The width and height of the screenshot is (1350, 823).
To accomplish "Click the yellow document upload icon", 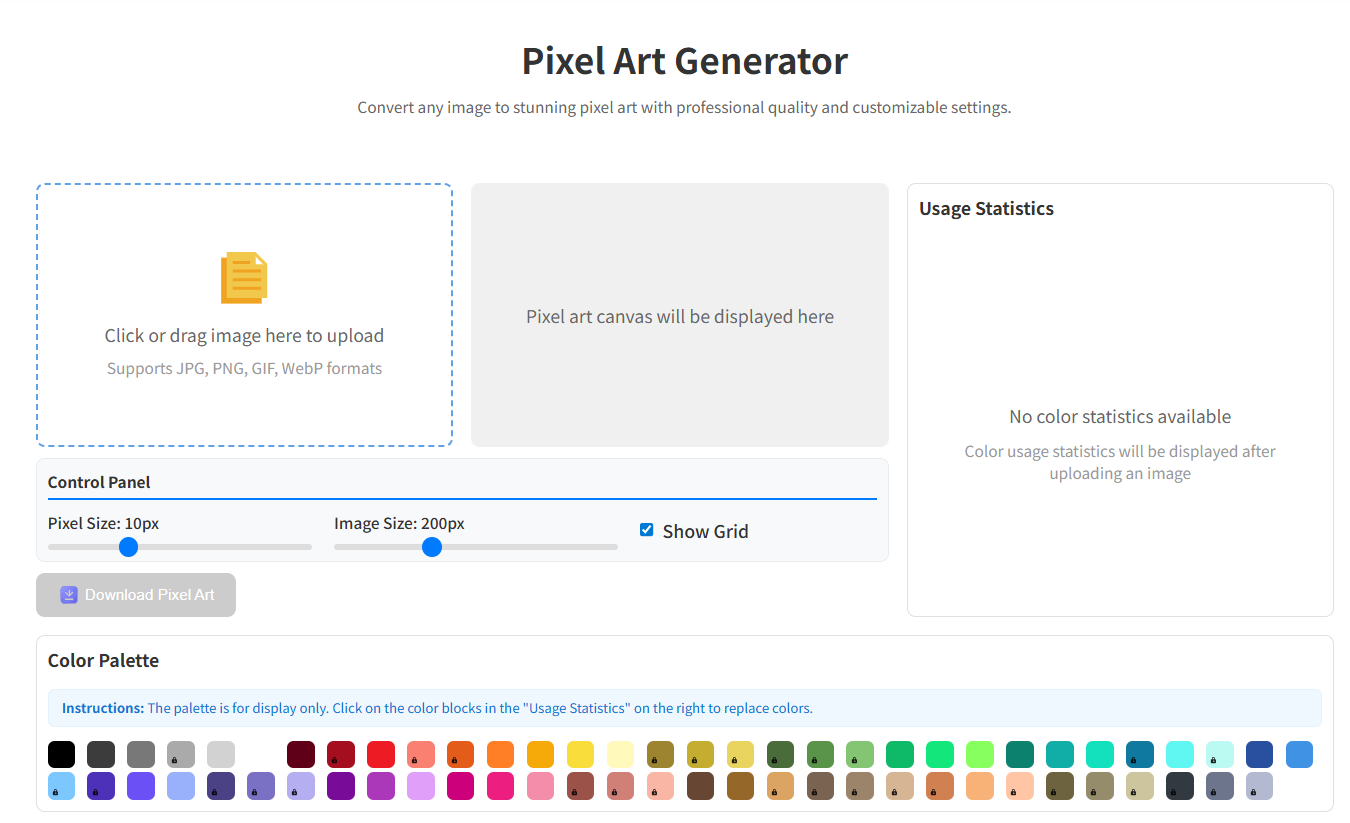I will (x=244, y=277).
